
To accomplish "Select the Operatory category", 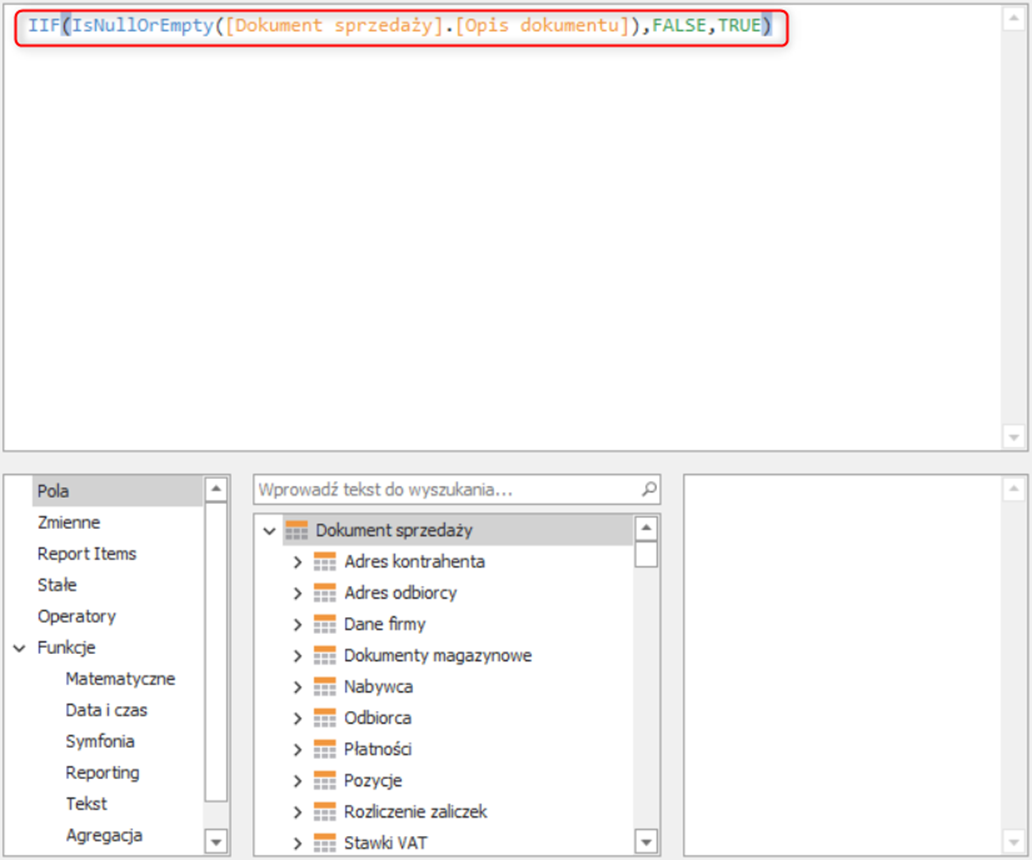I will [76, 616].
